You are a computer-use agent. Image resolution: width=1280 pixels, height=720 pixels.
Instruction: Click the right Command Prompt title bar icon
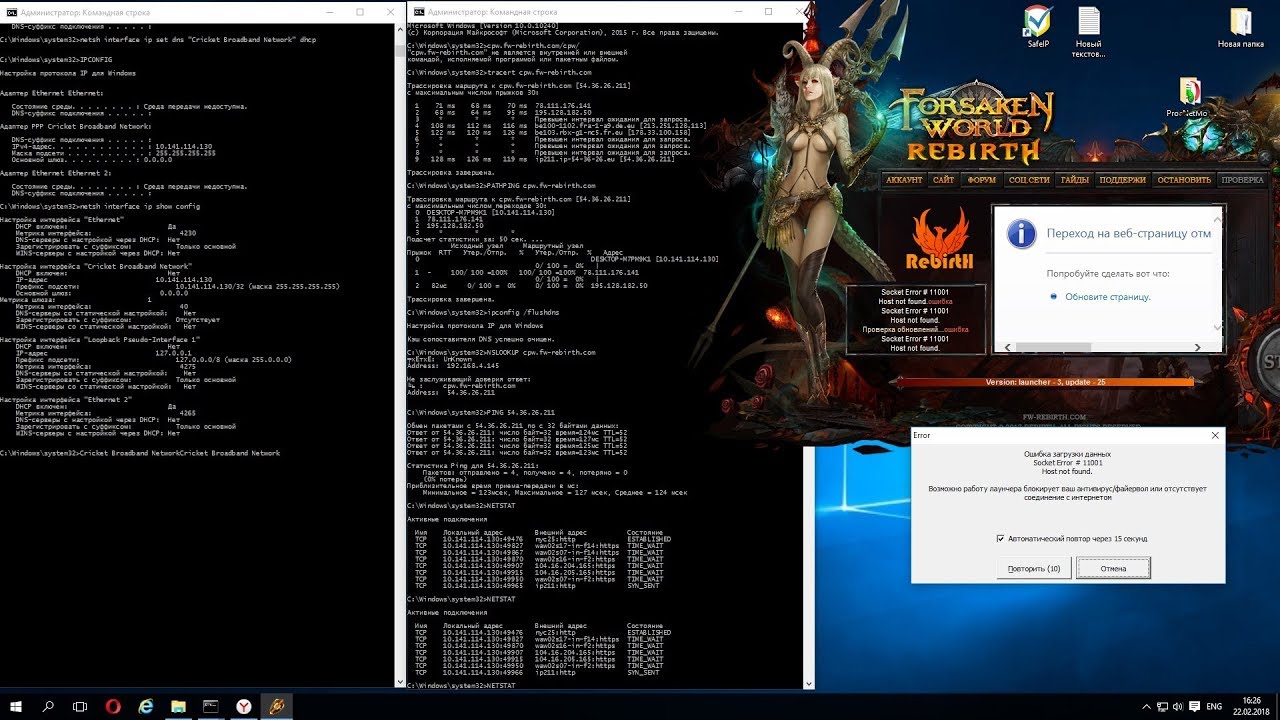(x=418, y=11)
